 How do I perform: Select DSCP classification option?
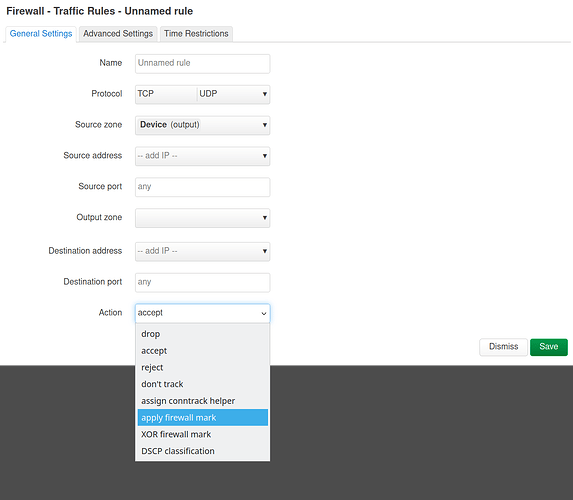202,451
